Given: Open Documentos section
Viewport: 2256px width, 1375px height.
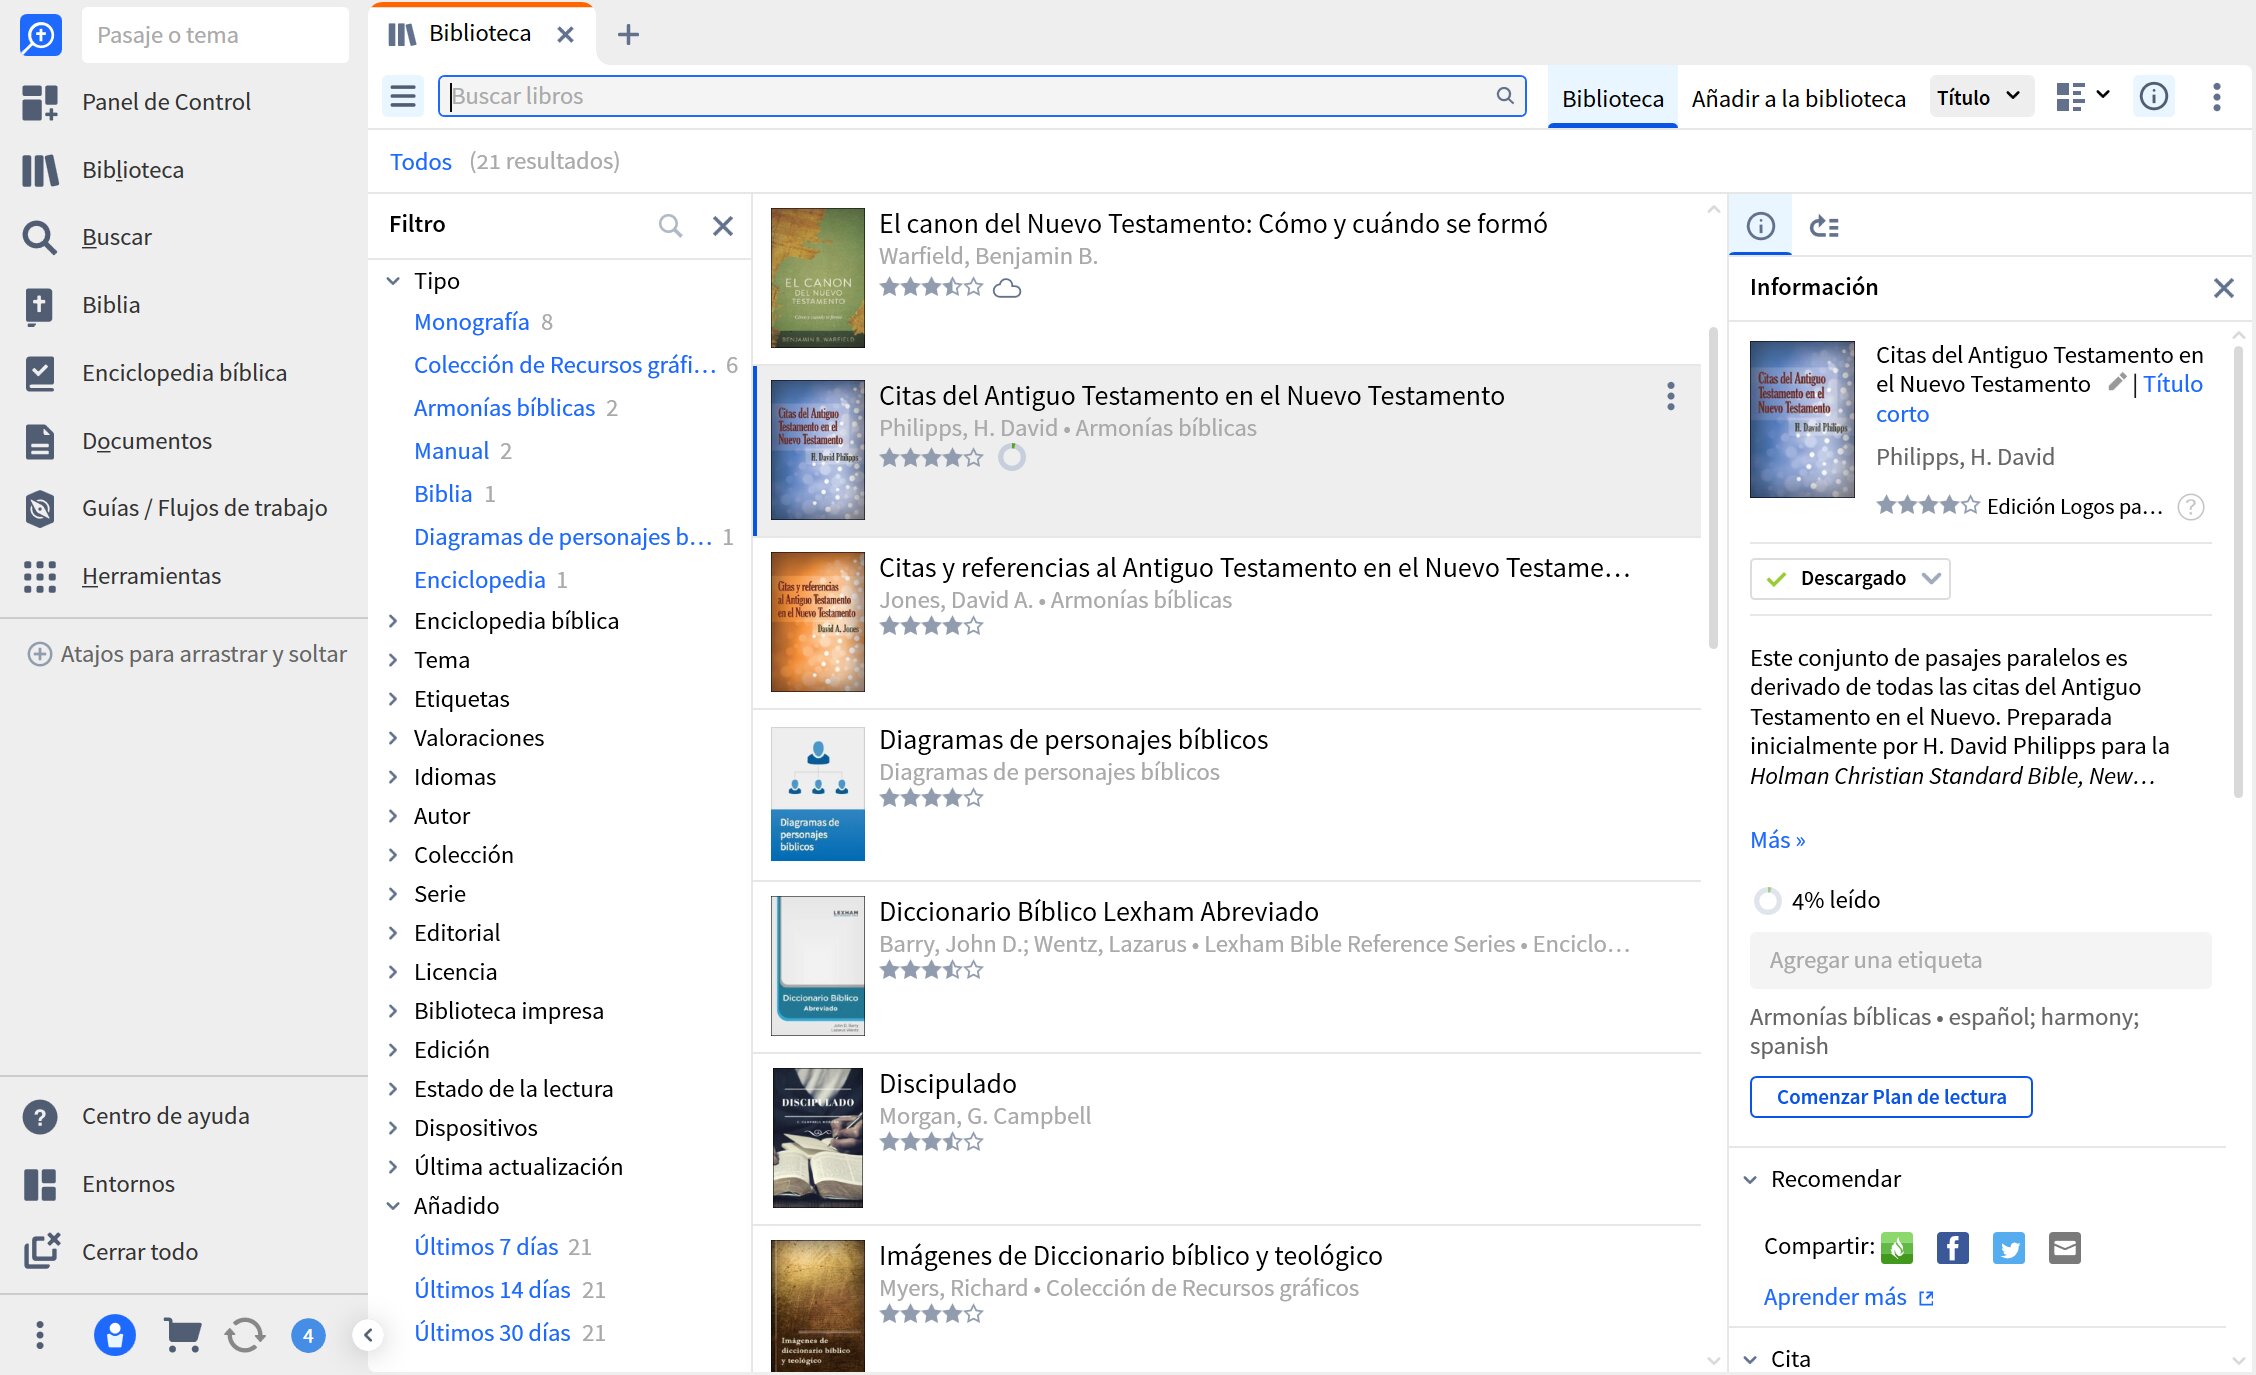Looking at the screenshot, I should point(147,441).
